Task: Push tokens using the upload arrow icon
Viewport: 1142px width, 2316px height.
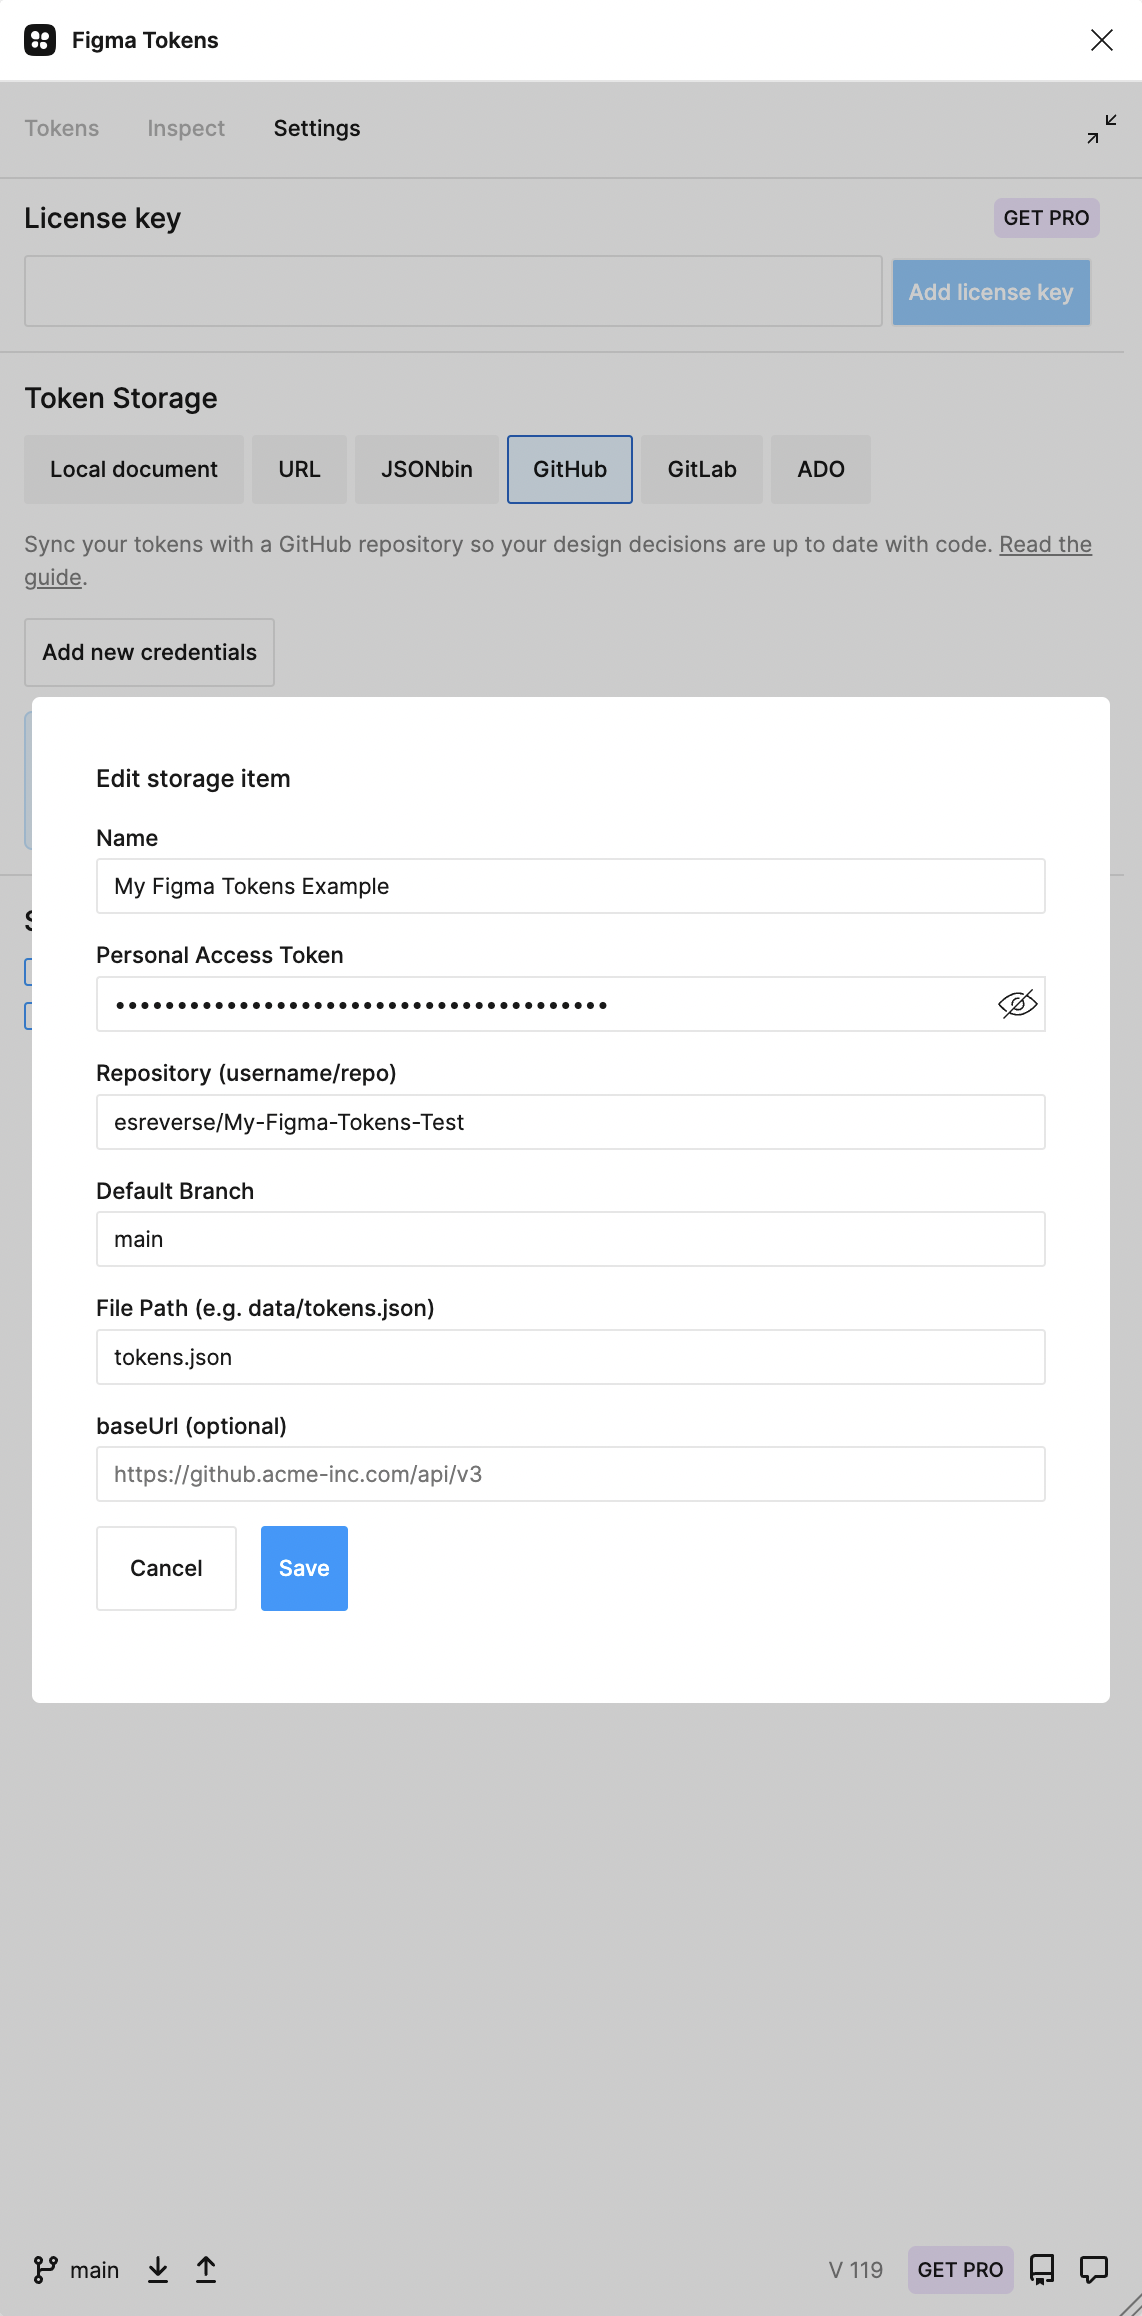Action: (206, 2269)
